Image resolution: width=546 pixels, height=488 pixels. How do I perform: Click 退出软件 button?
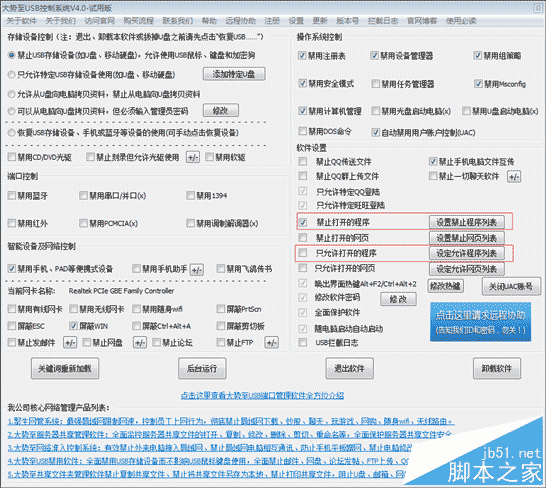(349, 368)
